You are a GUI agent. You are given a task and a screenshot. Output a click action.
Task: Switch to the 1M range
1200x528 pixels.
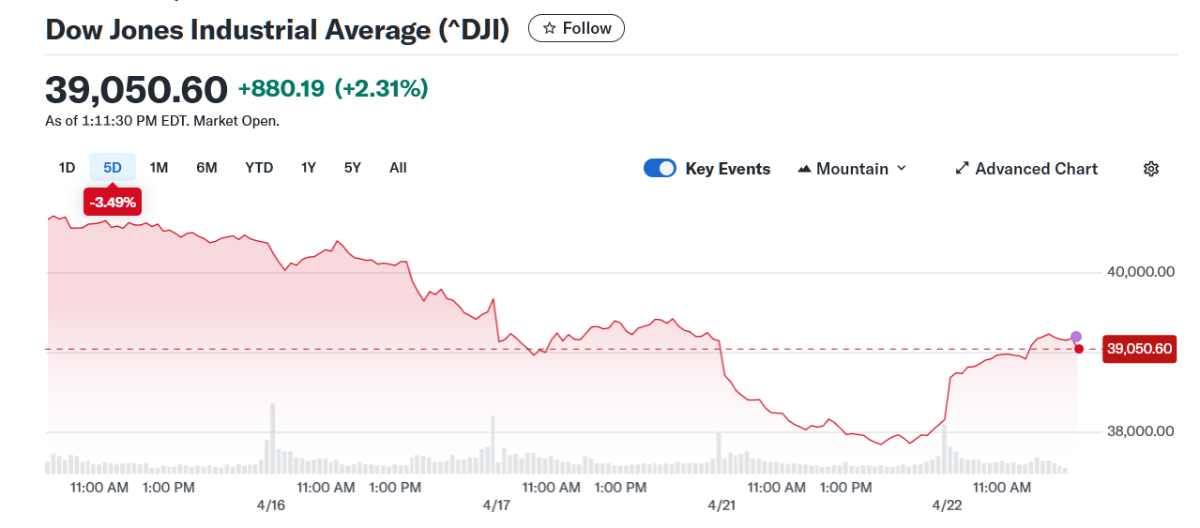[x=158, y=168]
